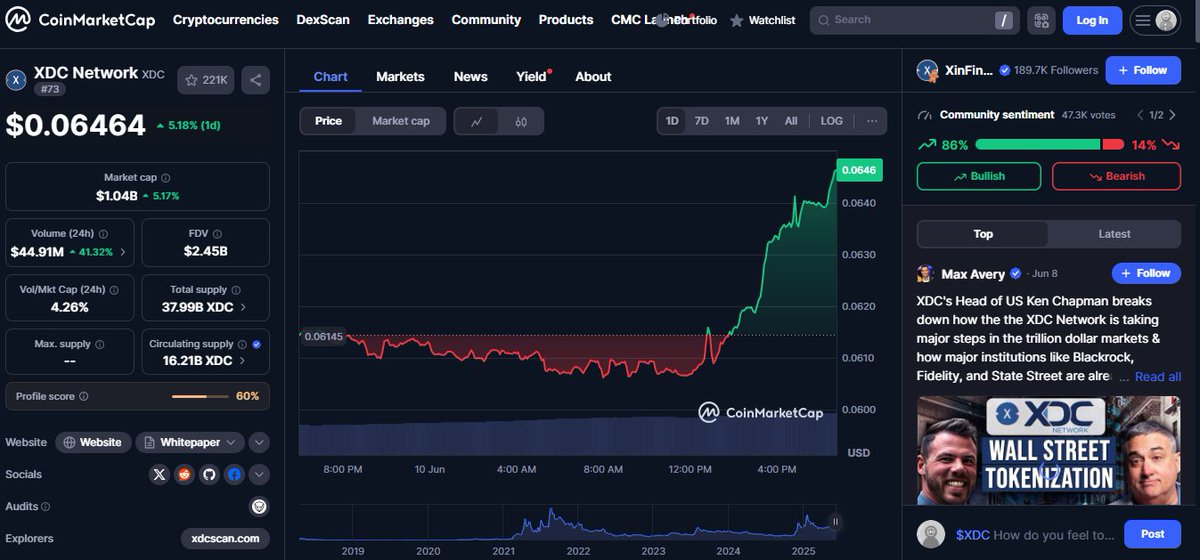Open Exchanges navigation menu

pyautogui.click(x=400, y=20)
